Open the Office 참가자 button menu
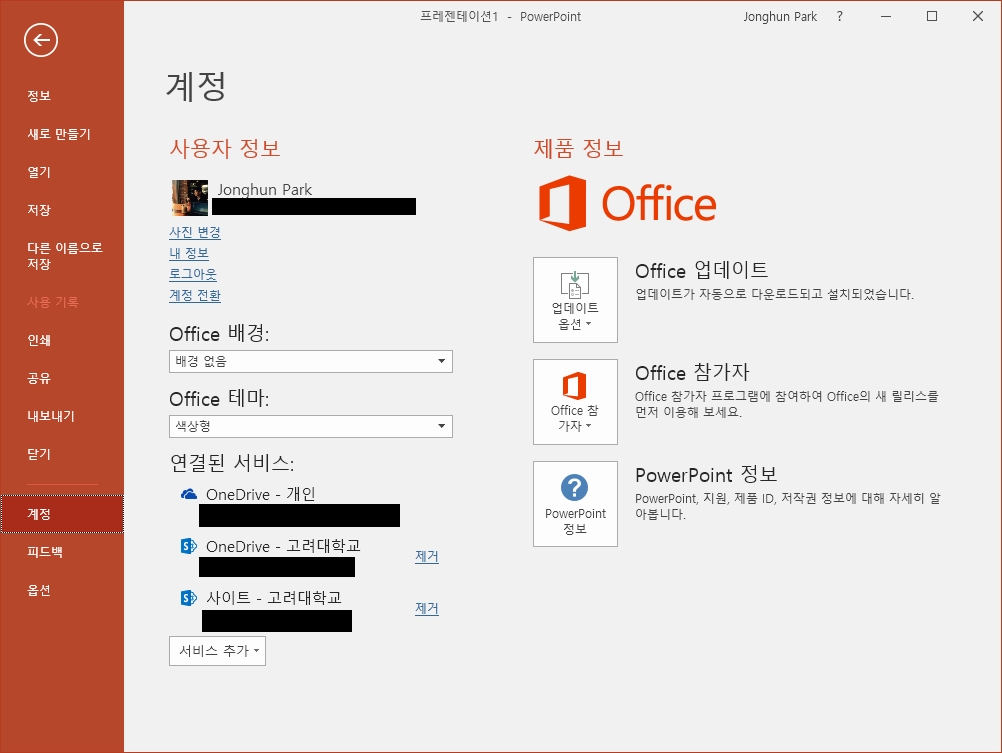Viewport: 1002px width, 753px height. (575, 401)
